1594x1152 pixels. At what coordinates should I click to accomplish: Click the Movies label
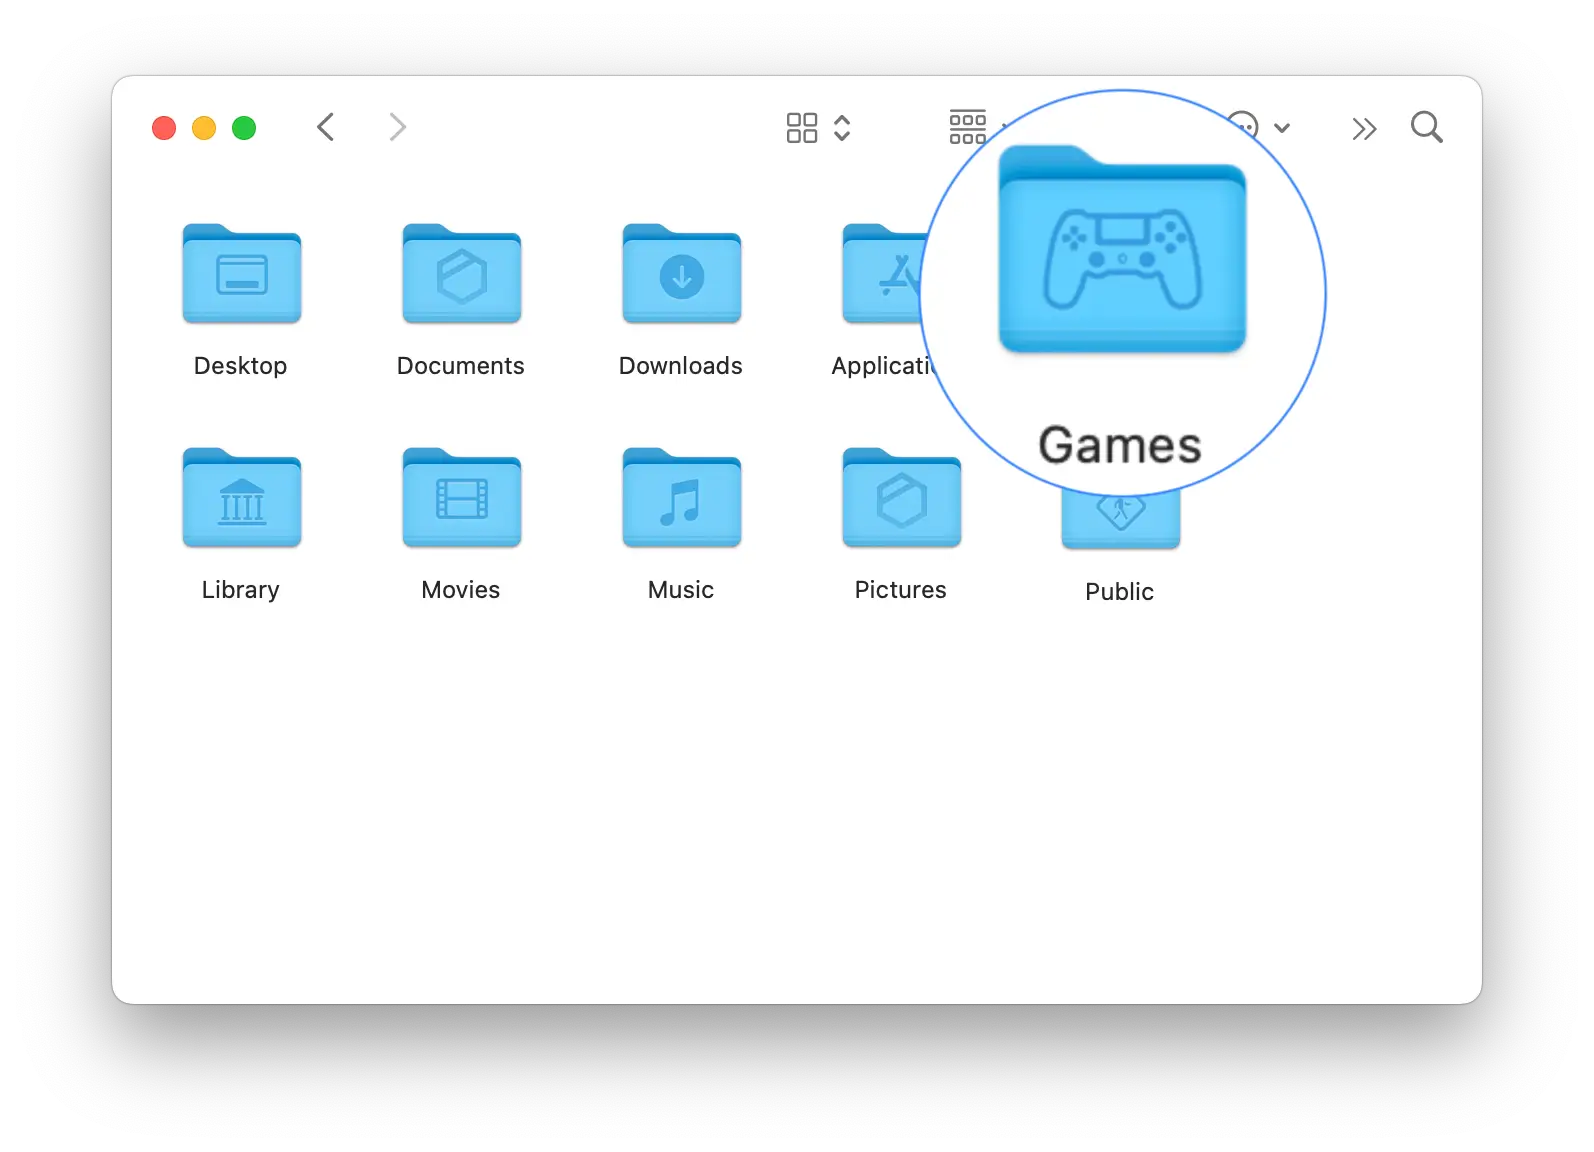(x=461, y=590)
